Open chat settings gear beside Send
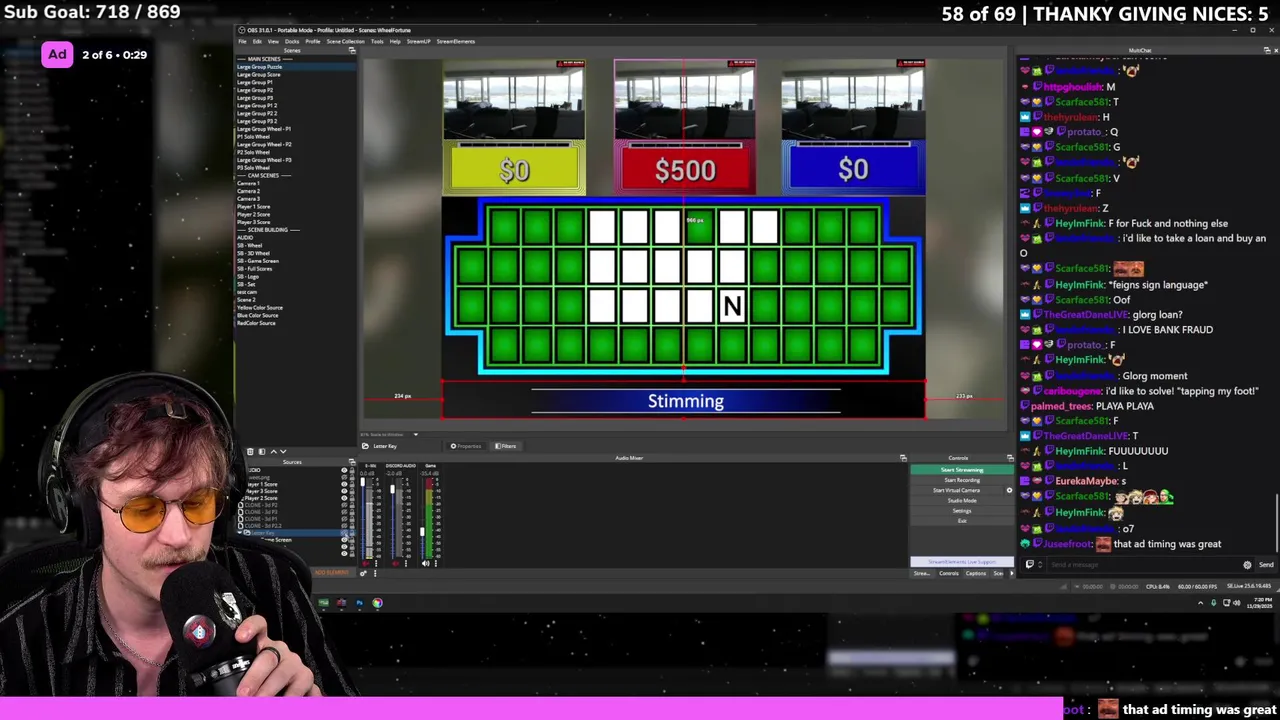Screen dimensions: 1280x720 [1247, 565]
